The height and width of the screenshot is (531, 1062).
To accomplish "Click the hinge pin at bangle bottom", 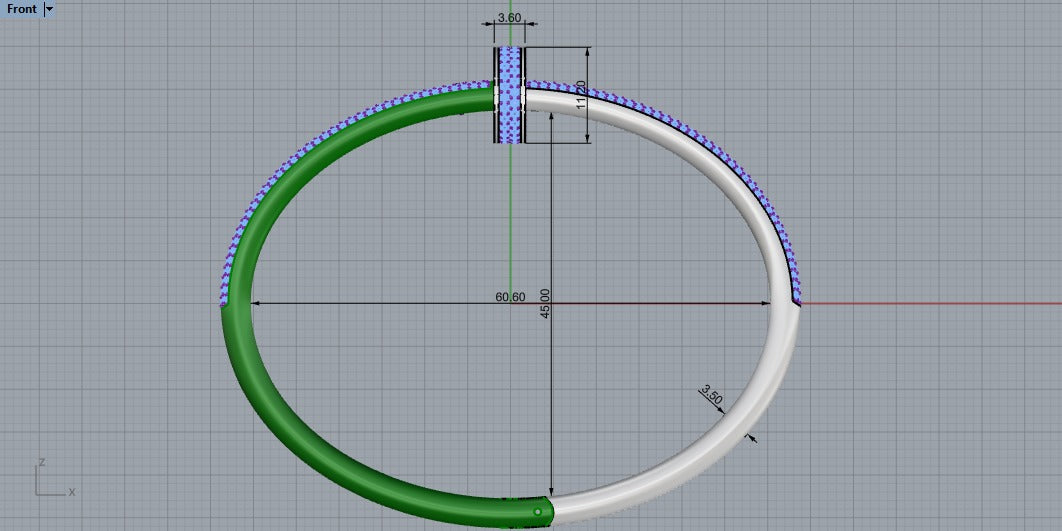I will [x=537, y=512].
